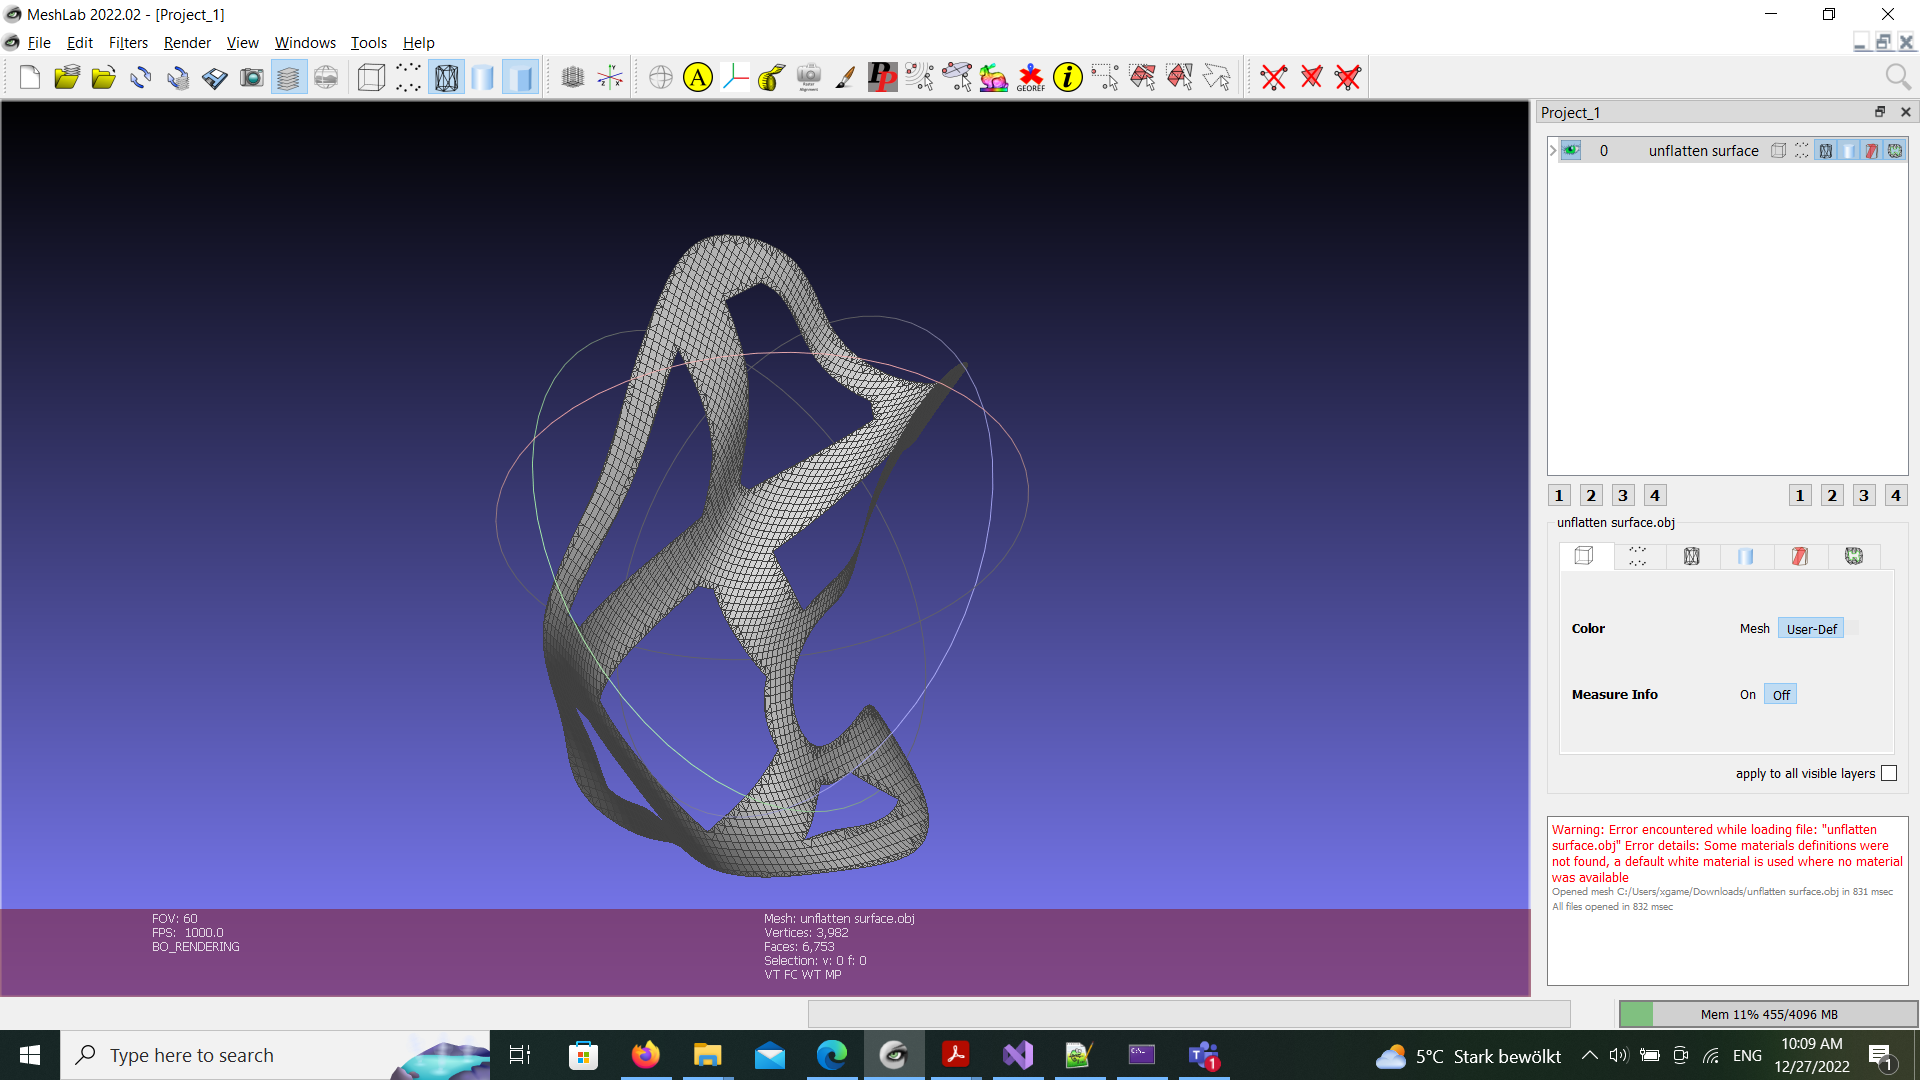Open the Import Mesh toolbar icon
This screenshot has width=1920, height=1080.
pos(103,77)
